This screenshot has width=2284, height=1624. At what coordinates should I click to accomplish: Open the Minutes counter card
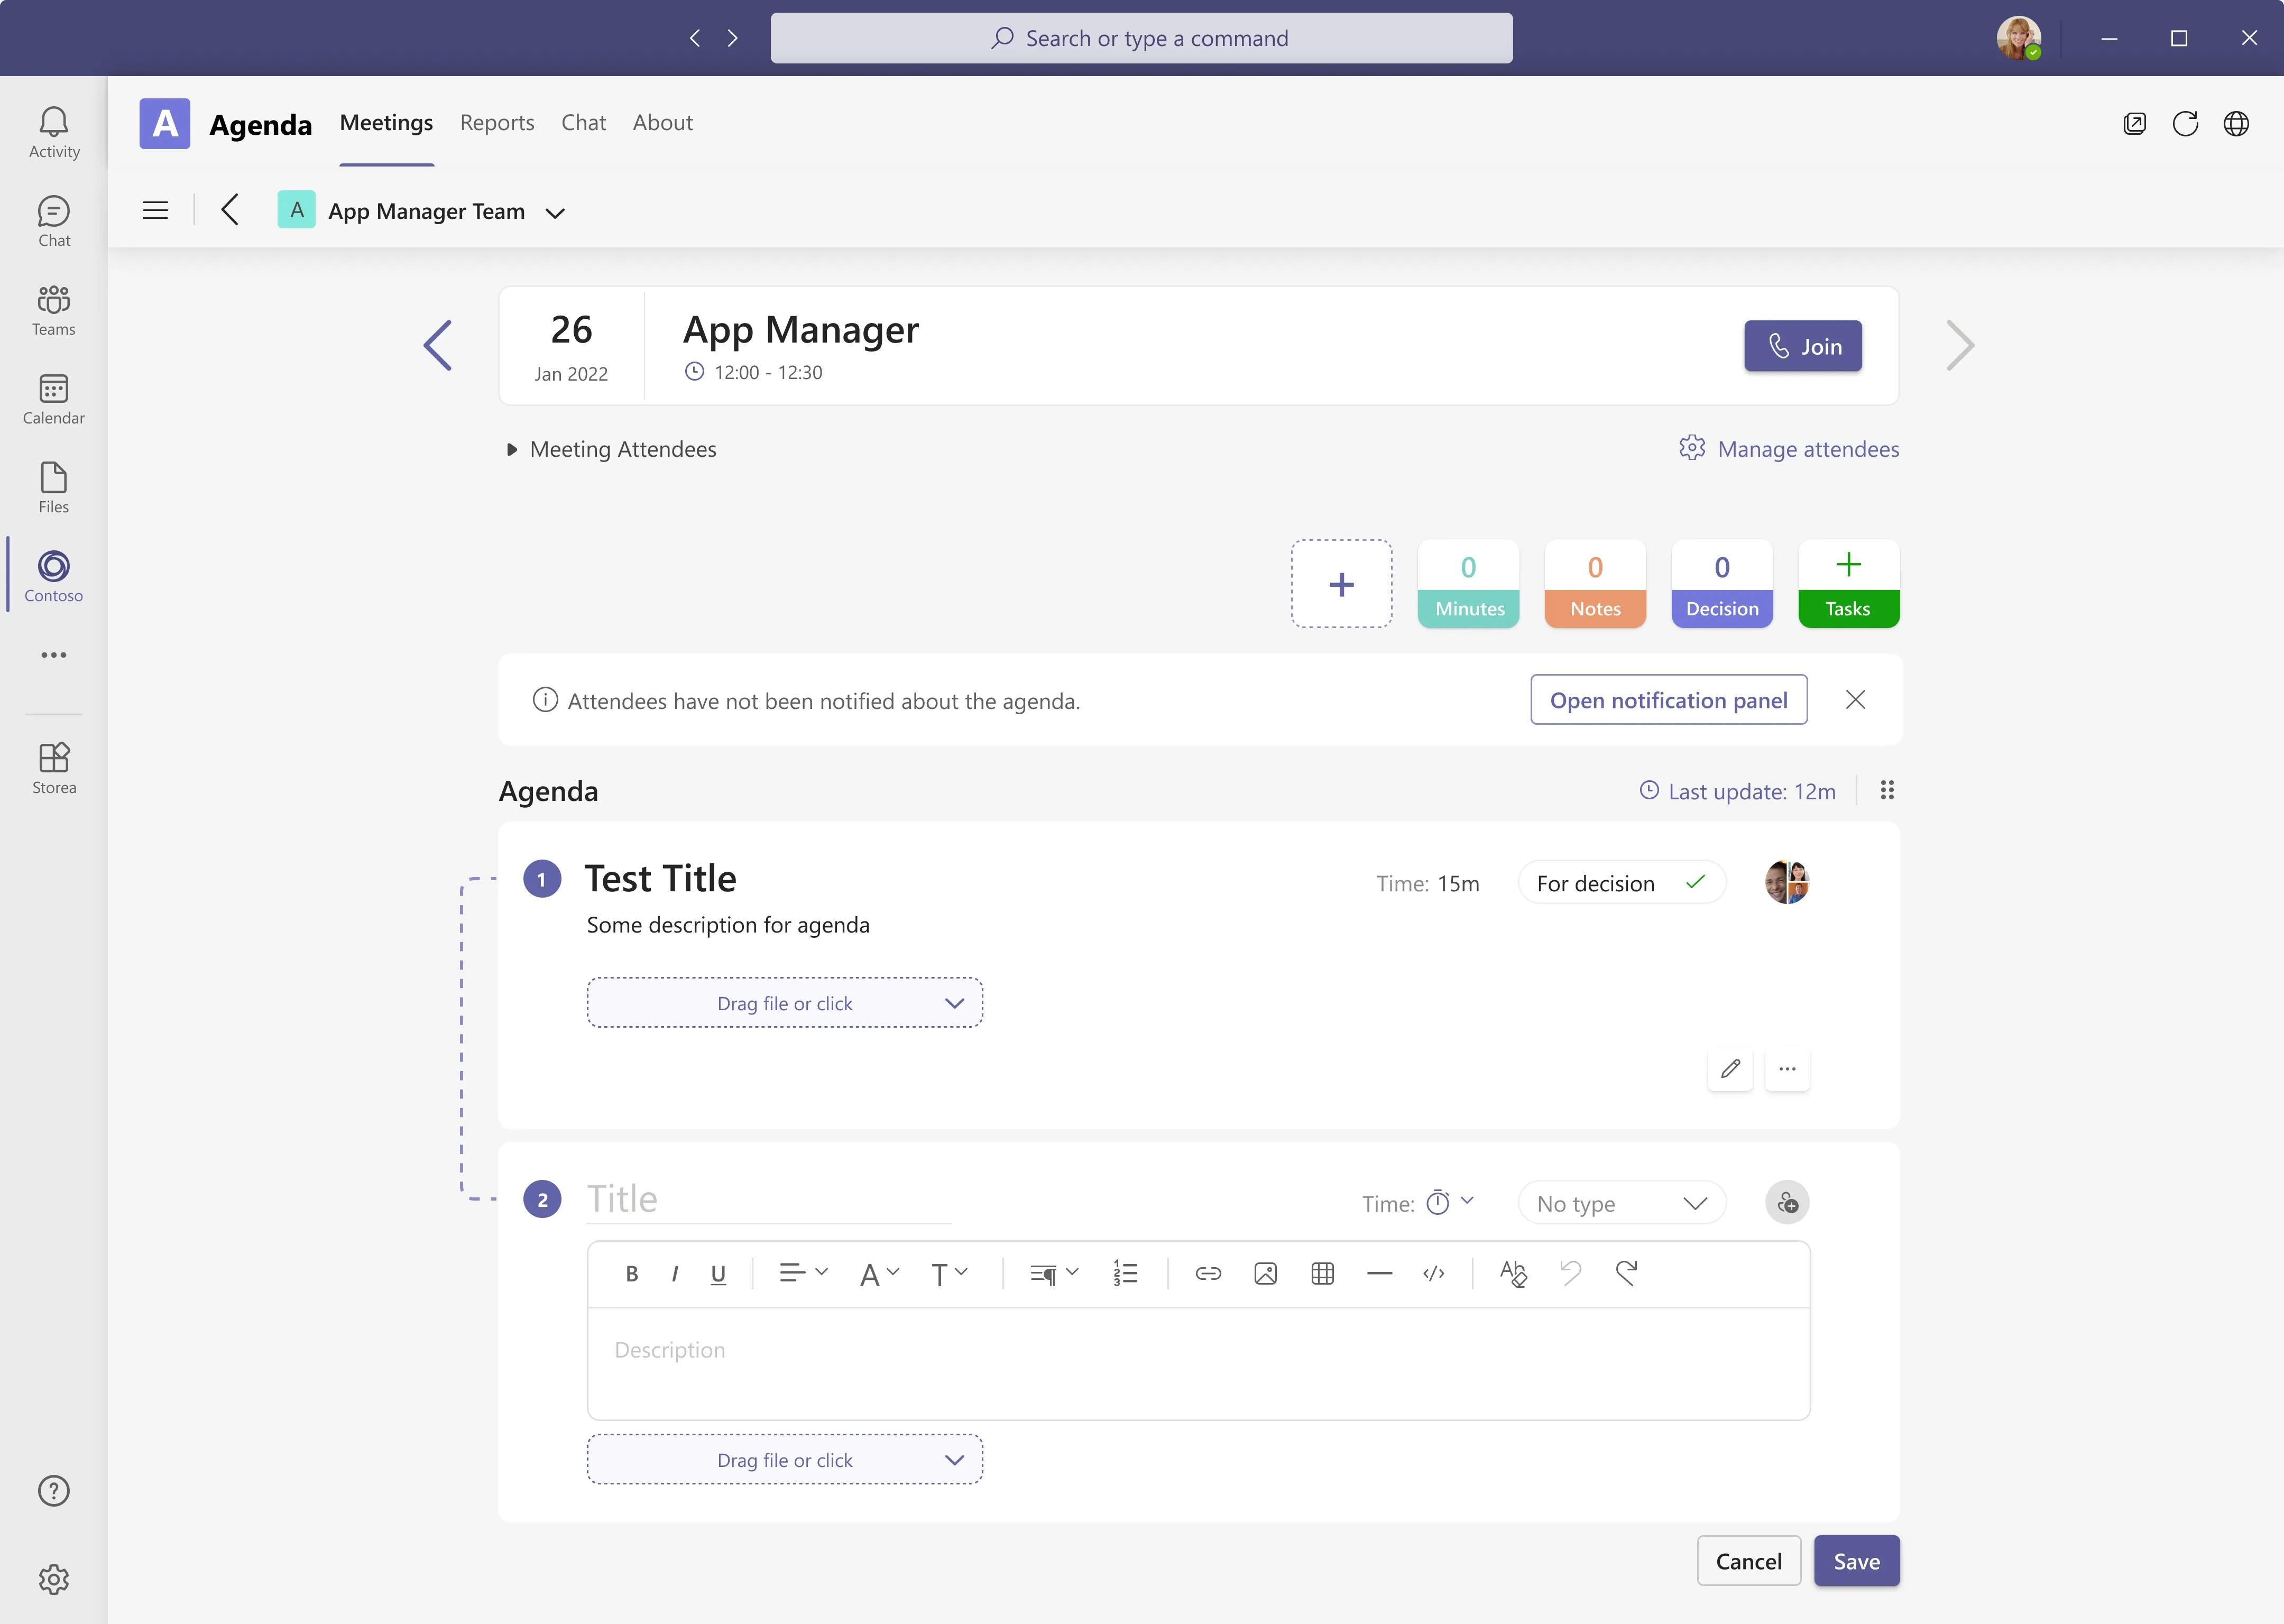click(1468, 584)
